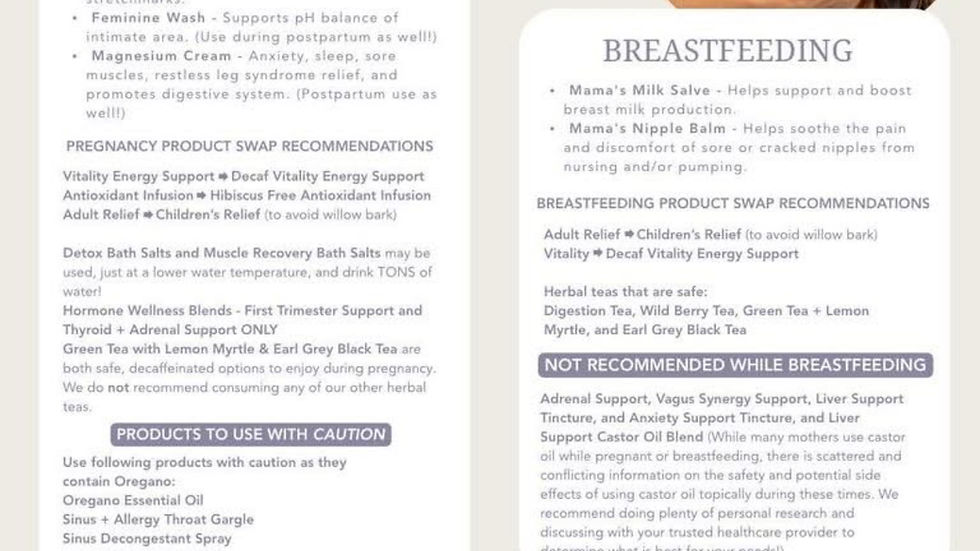
Task: Click the arrow between "Vitality" and "Decaf Vitality" under breastfeeding
Action: (598, 254)
